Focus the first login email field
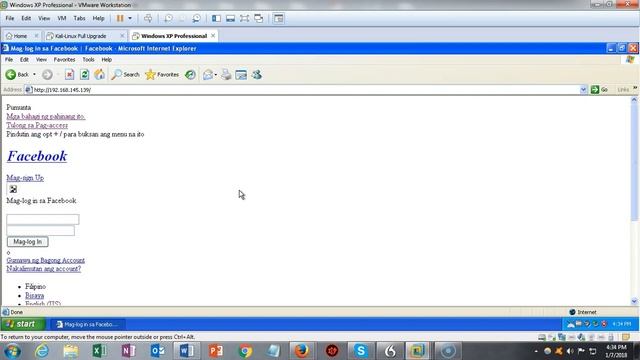The width and height of the screenshot is (640, 360). [x=43, y=220]
